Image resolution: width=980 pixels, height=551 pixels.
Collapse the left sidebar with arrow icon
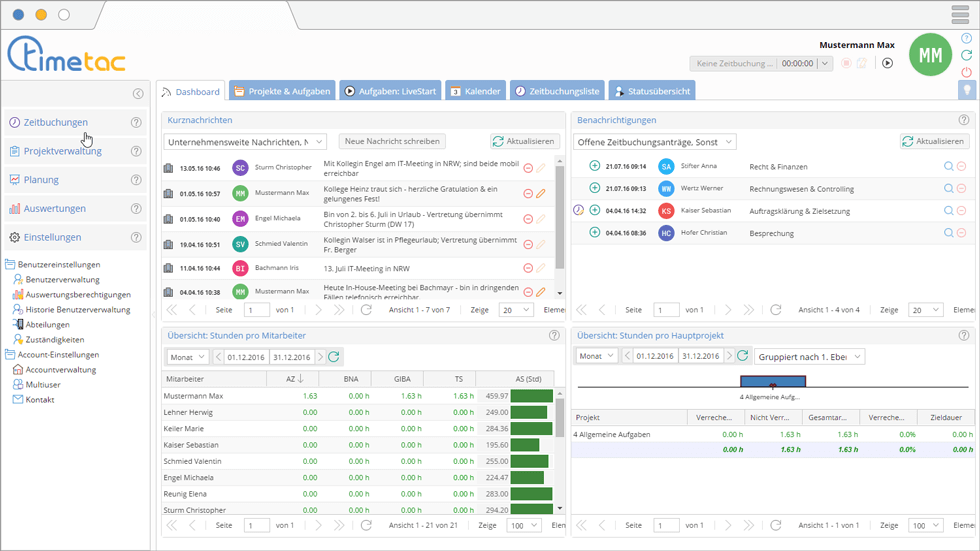pos(138,94)
